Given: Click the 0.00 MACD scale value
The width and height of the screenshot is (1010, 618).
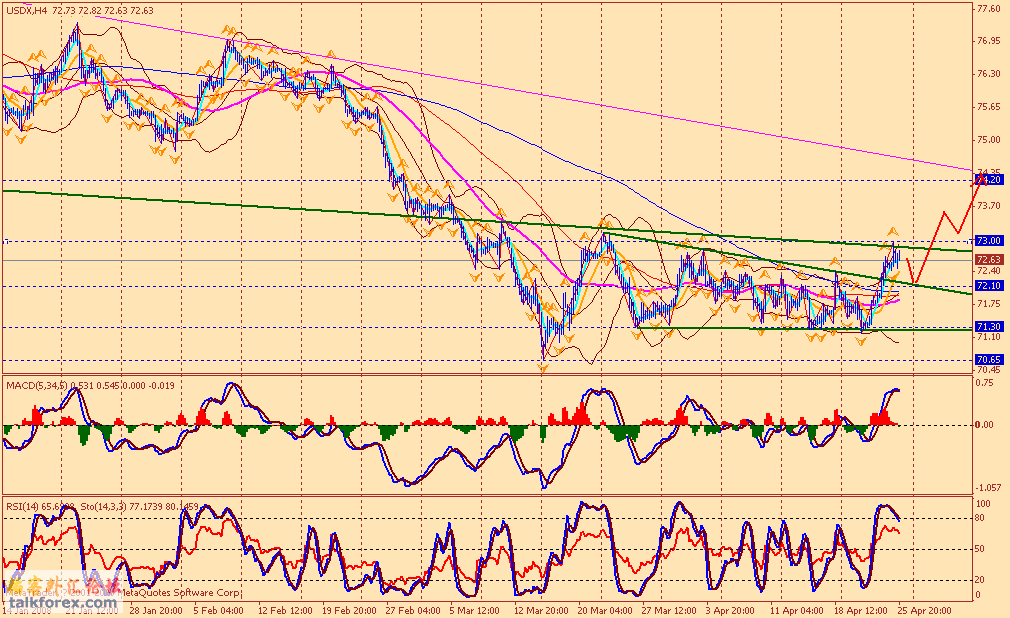Looking at the screenshot, I should 985,425.
